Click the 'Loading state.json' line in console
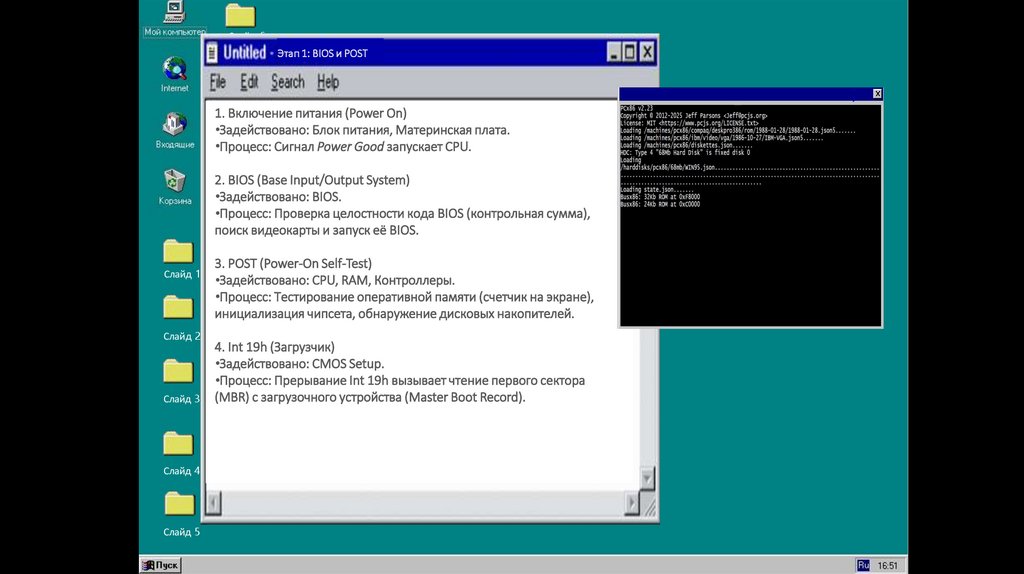This screenshot has width=1024, height=574. coord(656,189)
